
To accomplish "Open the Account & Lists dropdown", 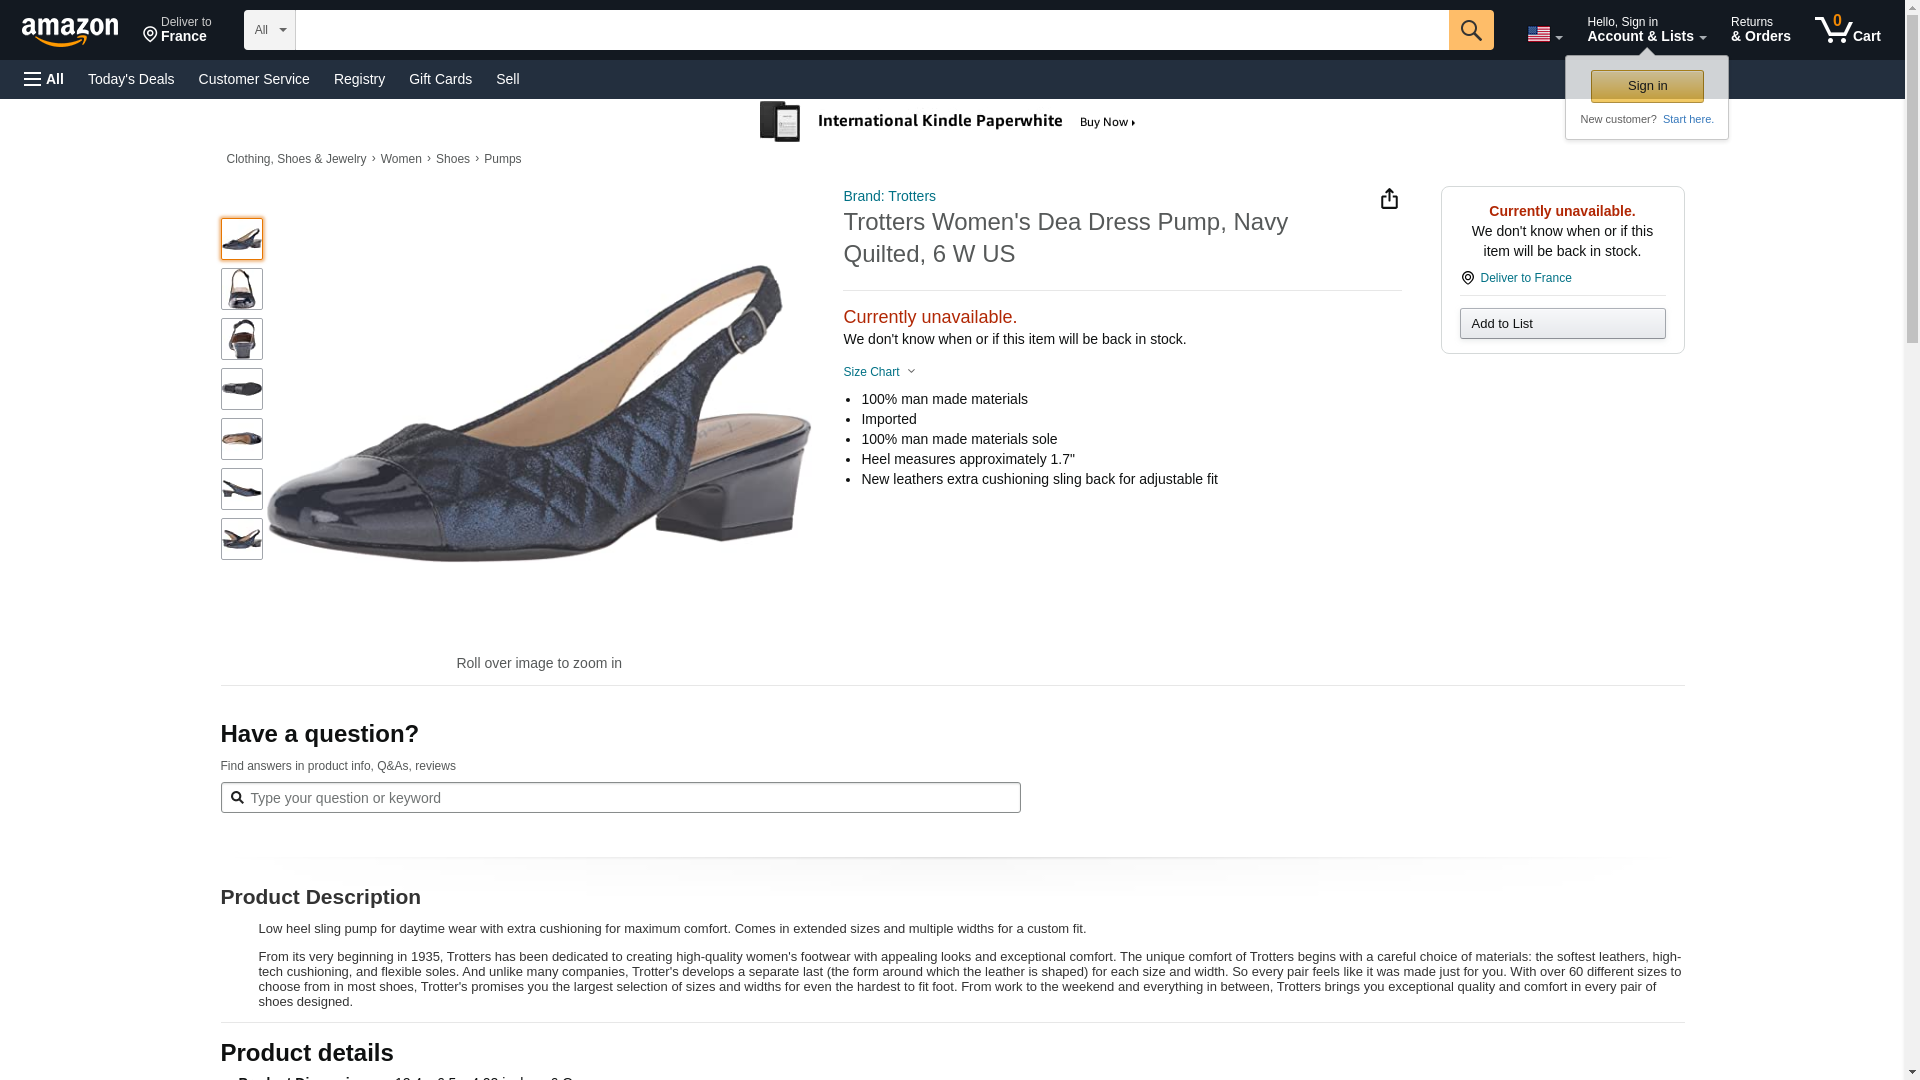I will pyautogui.click(x=1646, y=30).
